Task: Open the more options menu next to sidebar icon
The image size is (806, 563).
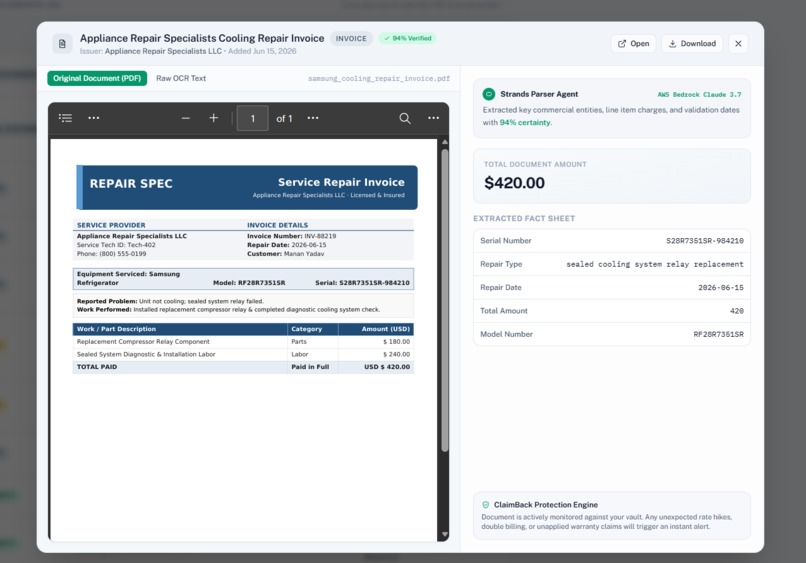Action: click(94, 118)
